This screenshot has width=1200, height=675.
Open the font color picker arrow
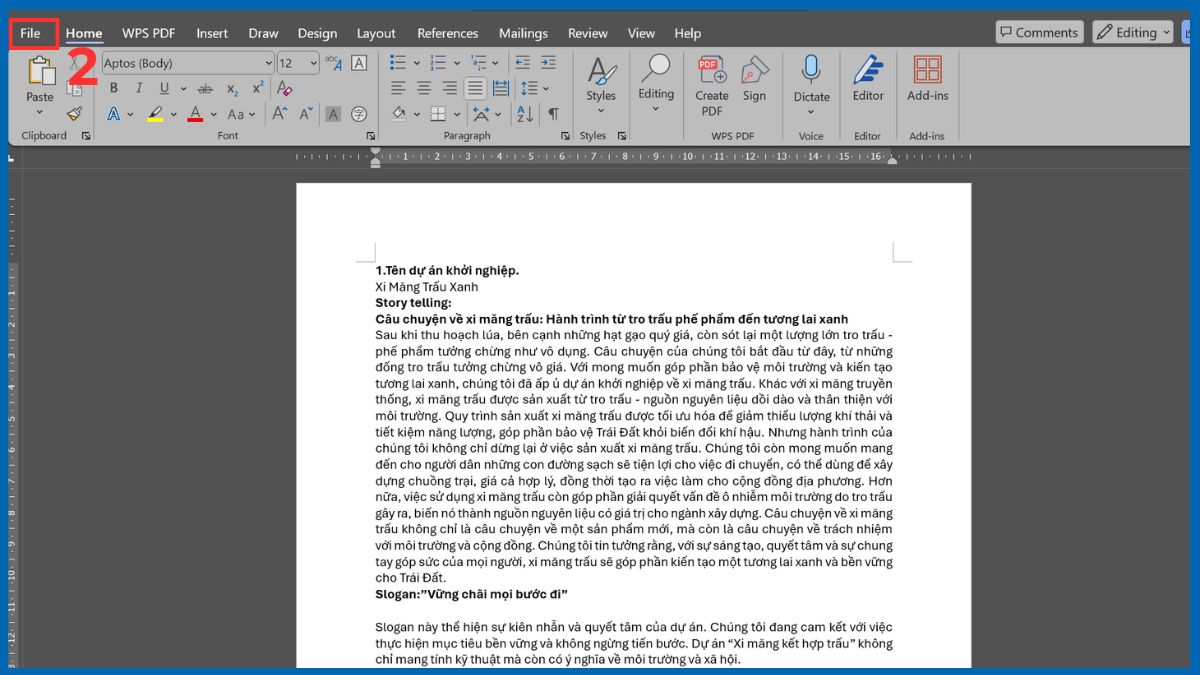click(214, 114)
